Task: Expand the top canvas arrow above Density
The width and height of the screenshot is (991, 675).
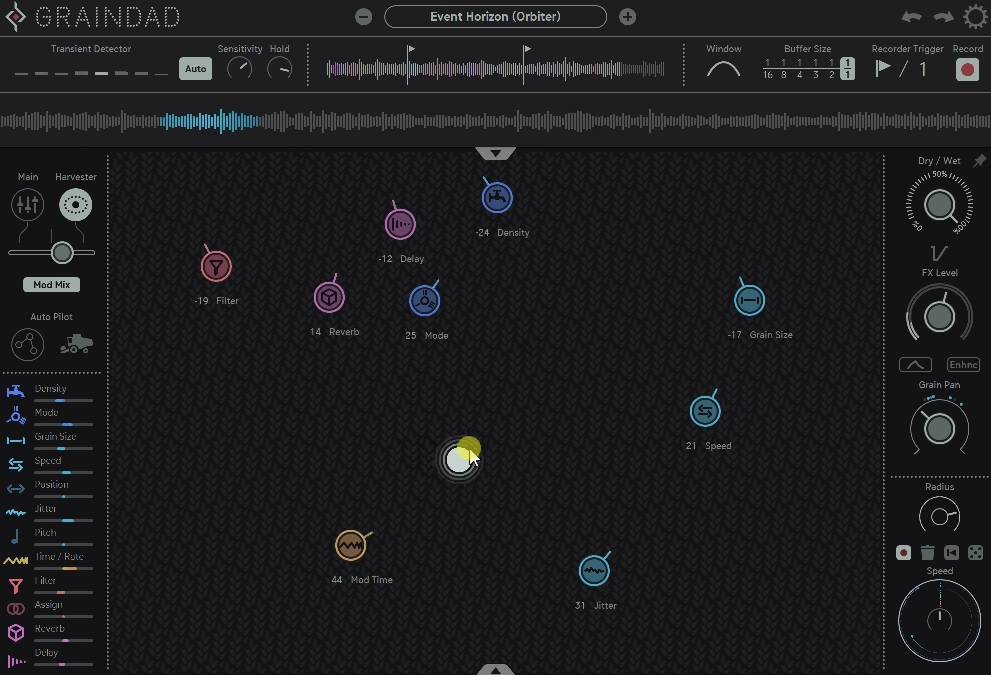Action: (495, 151)
